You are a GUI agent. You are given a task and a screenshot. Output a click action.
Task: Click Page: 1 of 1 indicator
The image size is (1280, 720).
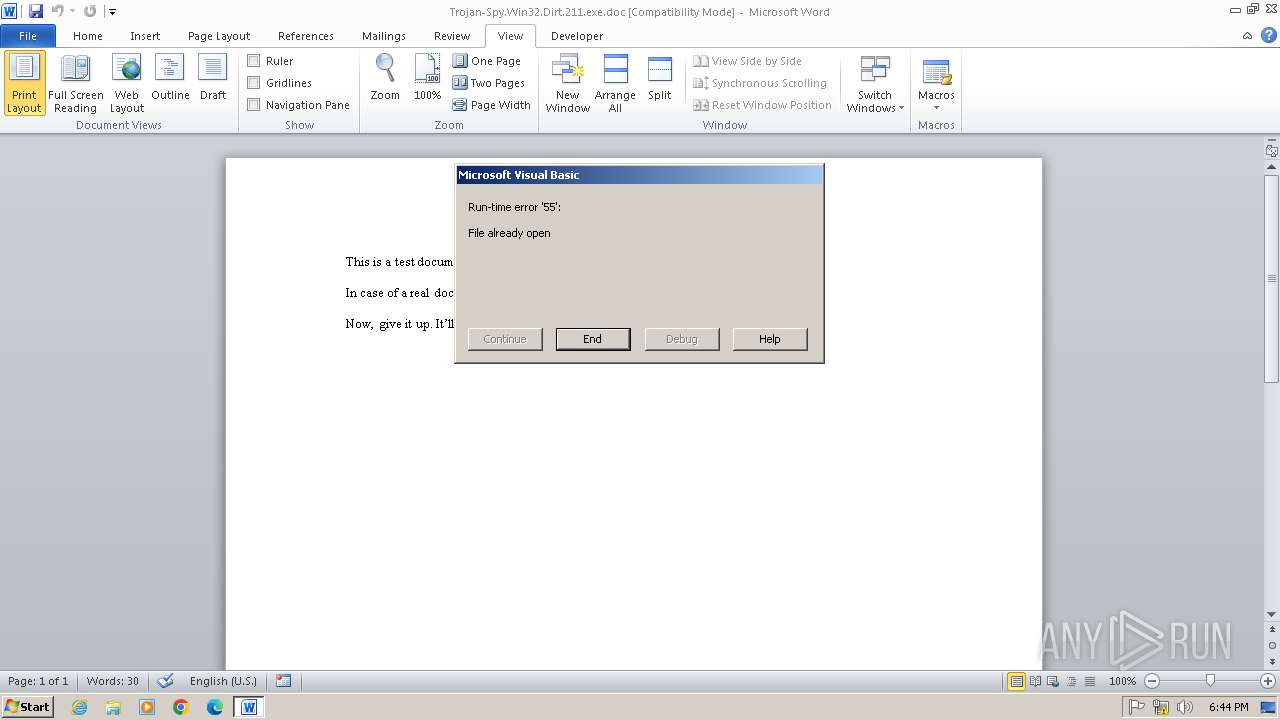tap(38, 681)
